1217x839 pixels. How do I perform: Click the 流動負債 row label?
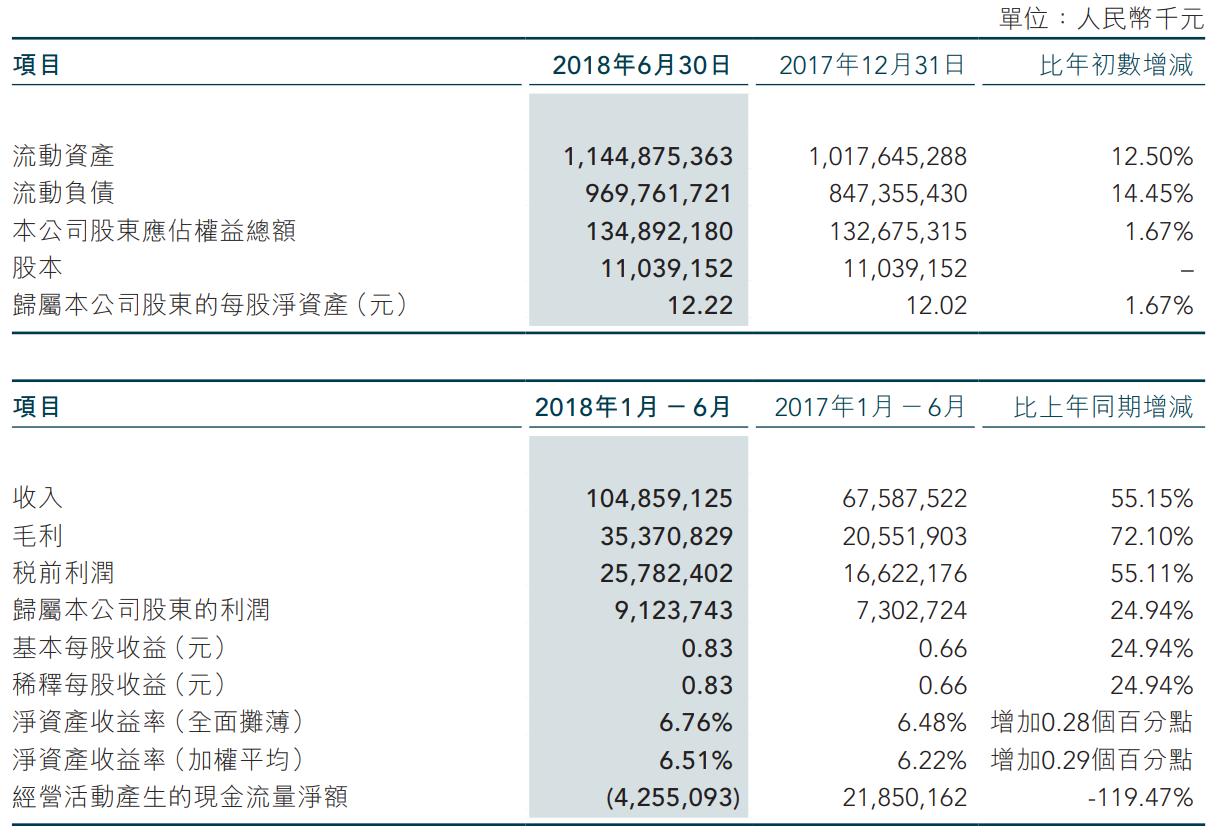(63, 193)
